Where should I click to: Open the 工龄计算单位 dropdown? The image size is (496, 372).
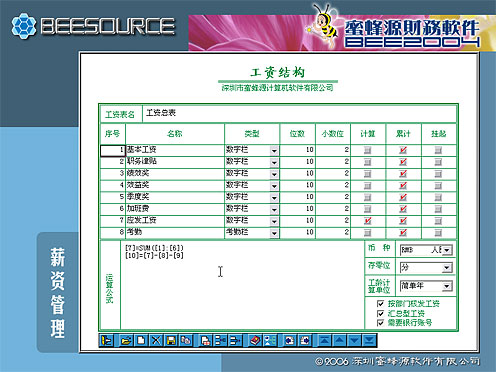tap(447, 286)
